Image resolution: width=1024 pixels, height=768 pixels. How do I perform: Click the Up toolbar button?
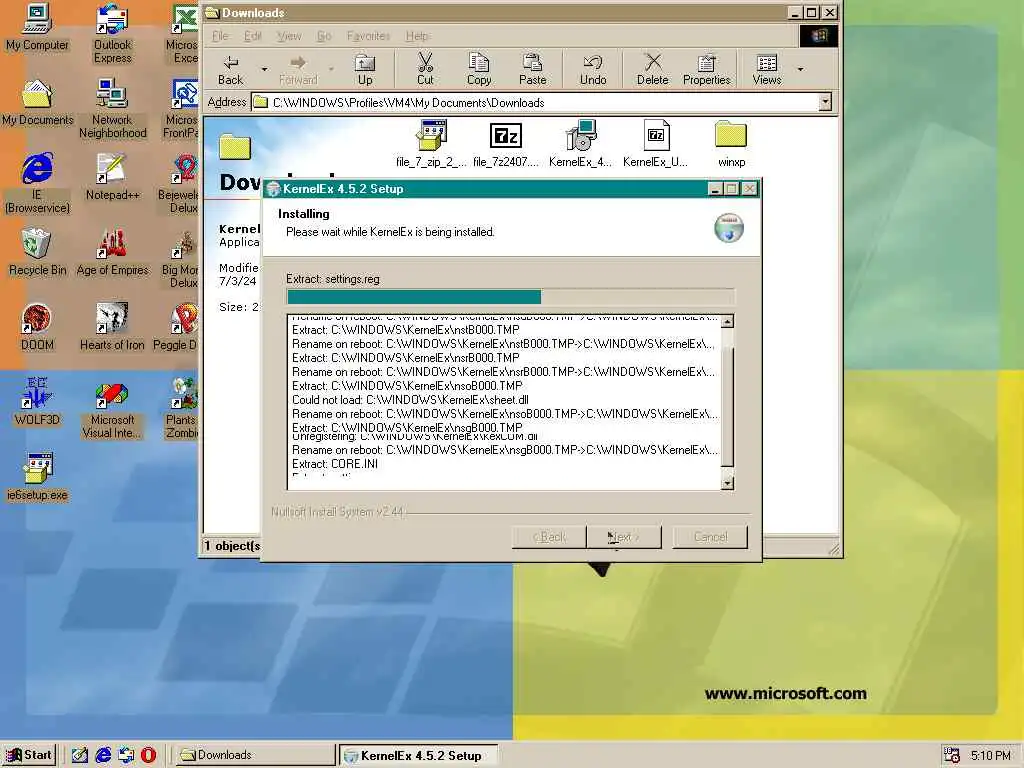point(365,70)
